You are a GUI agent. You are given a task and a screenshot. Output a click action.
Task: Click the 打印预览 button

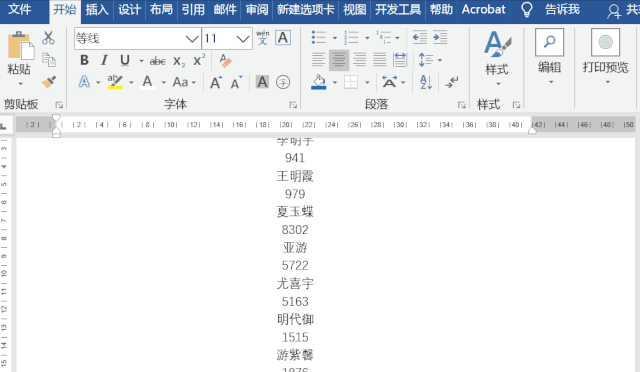[x=605, y=56]
